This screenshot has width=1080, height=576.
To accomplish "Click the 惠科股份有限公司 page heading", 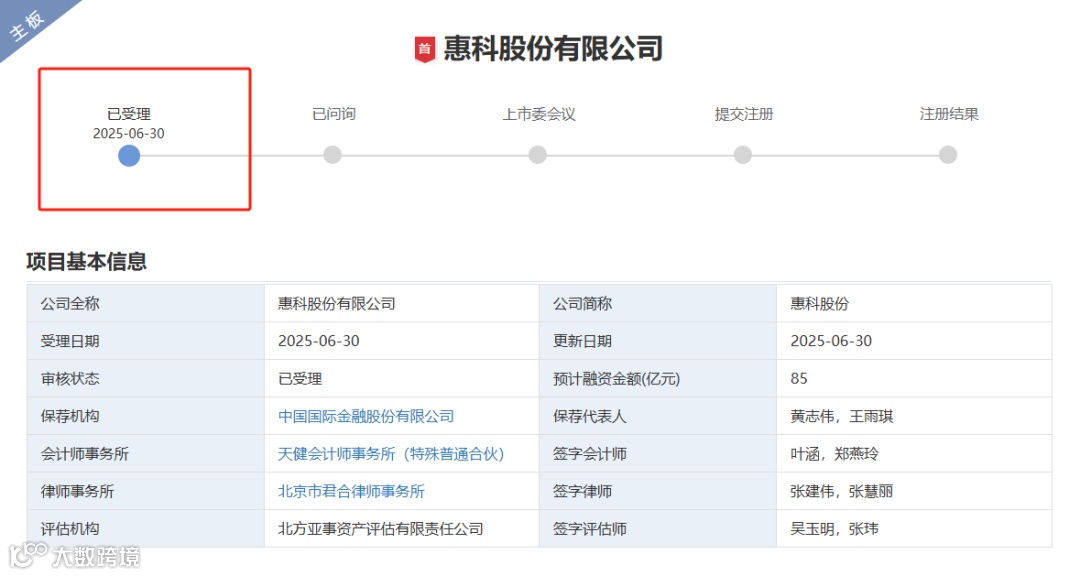I will point(553,48).
